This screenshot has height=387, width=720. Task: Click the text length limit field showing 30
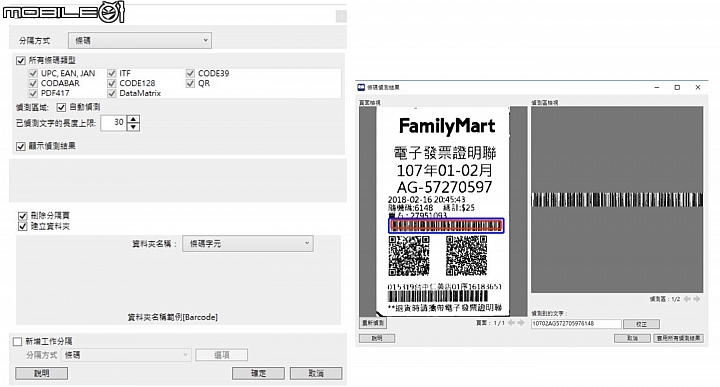click(114, 123)
